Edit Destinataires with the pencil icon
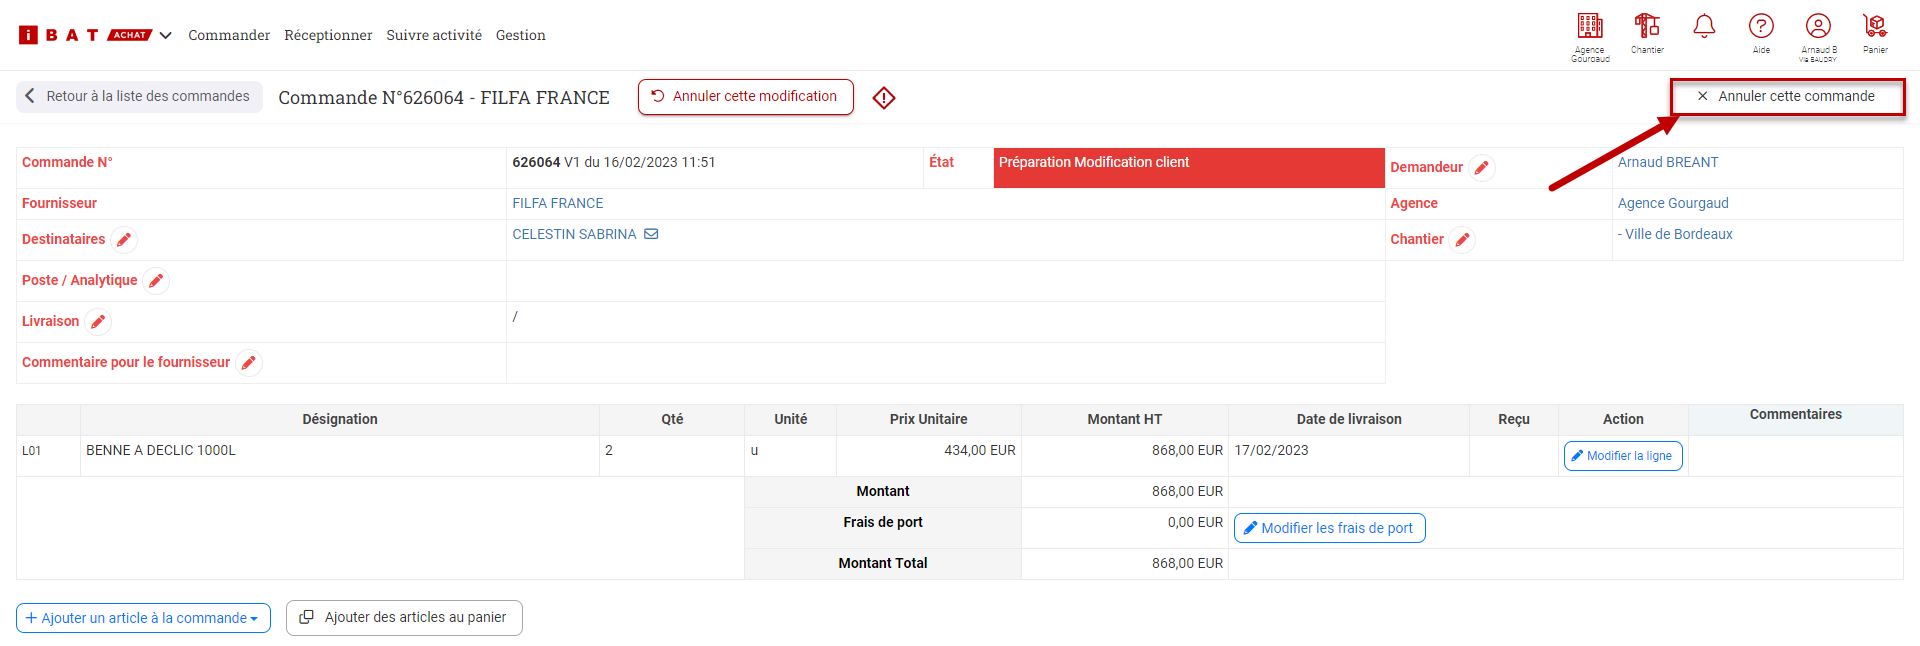Screen dimensions: 1920x646 tap(124, 240)
